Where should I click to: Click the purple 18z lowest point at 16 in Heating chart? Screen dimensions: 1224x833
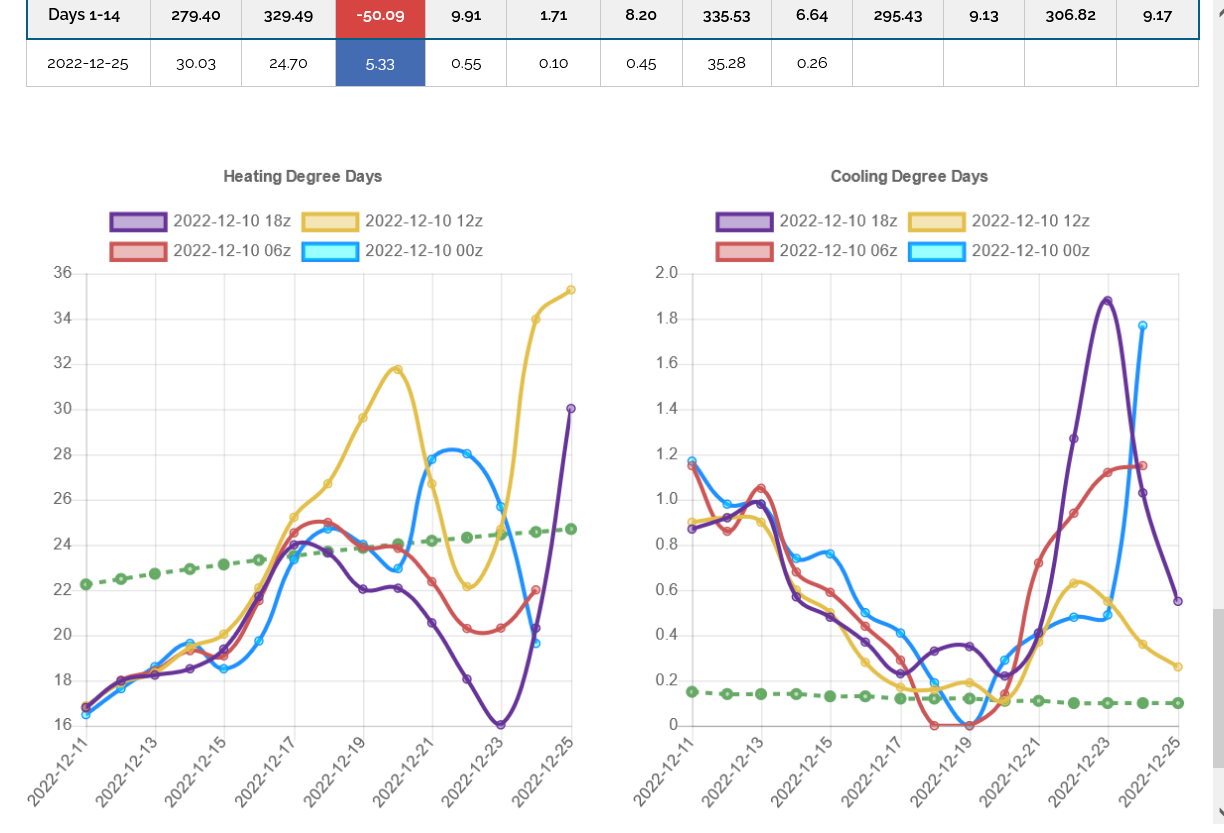[500, 725]
